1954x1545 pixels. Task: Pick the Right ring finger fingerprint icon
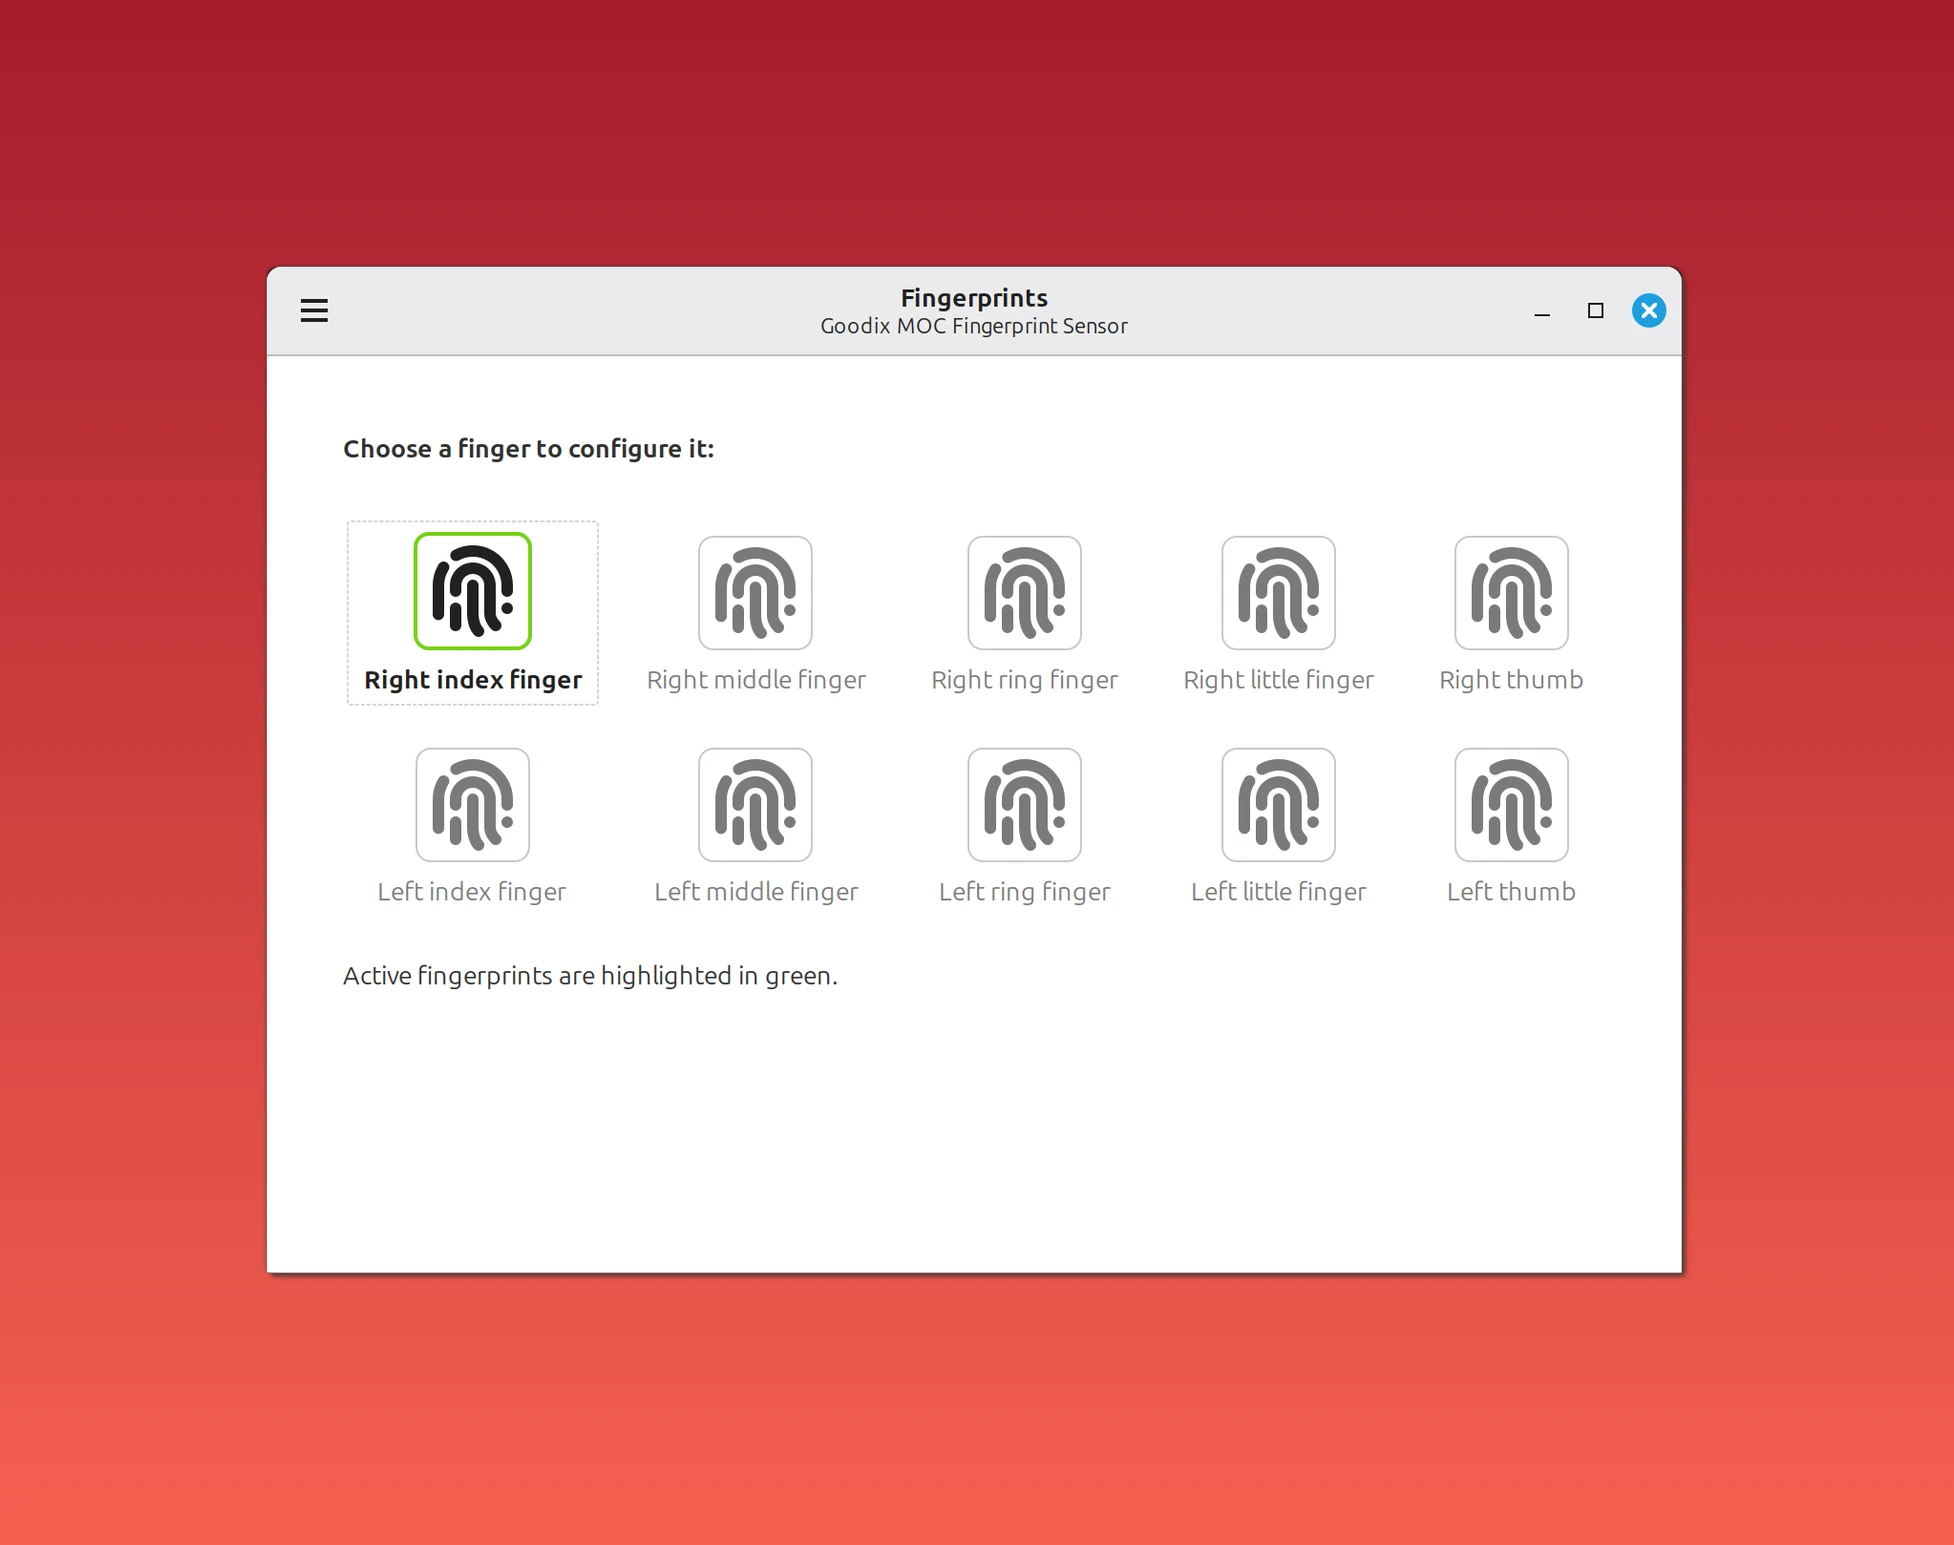coord(1024,593)
